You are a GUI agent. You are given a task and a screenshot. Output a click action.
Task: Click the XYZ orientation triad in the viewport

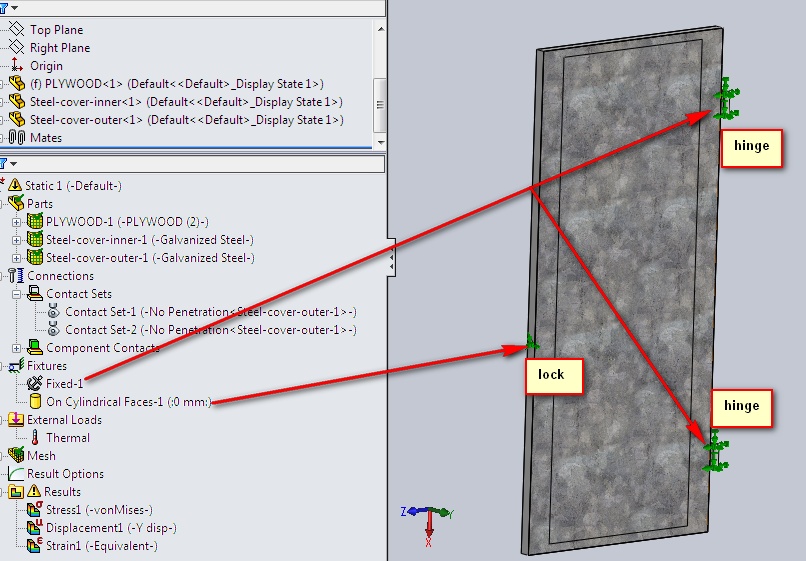point(427,525)
